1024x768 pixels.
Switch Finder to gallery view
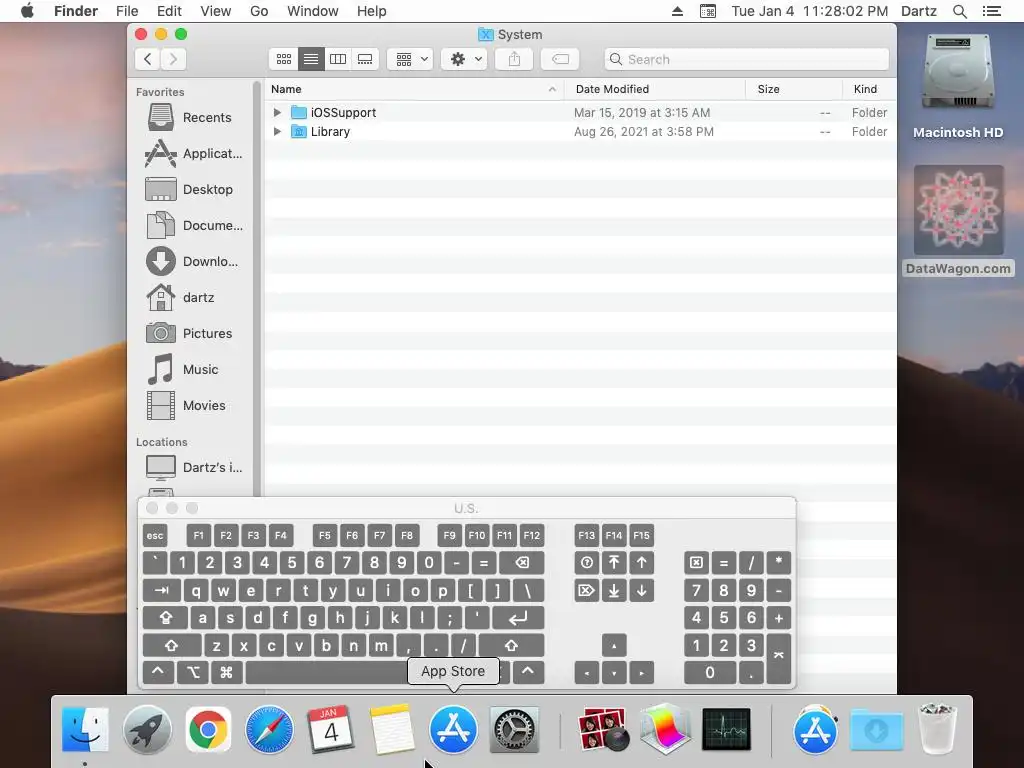(365, 59)
